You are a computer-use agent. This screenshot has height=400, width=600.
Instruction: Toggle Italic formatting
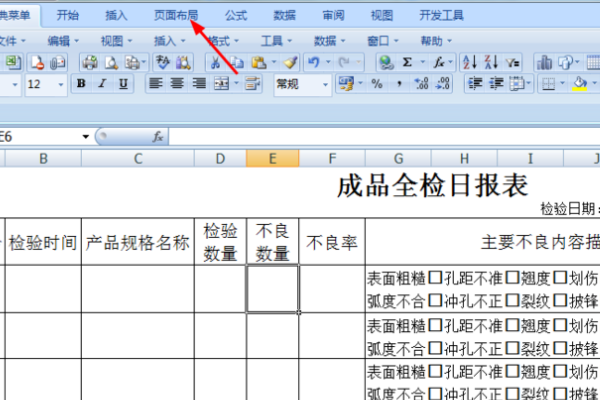pos(102,83)
